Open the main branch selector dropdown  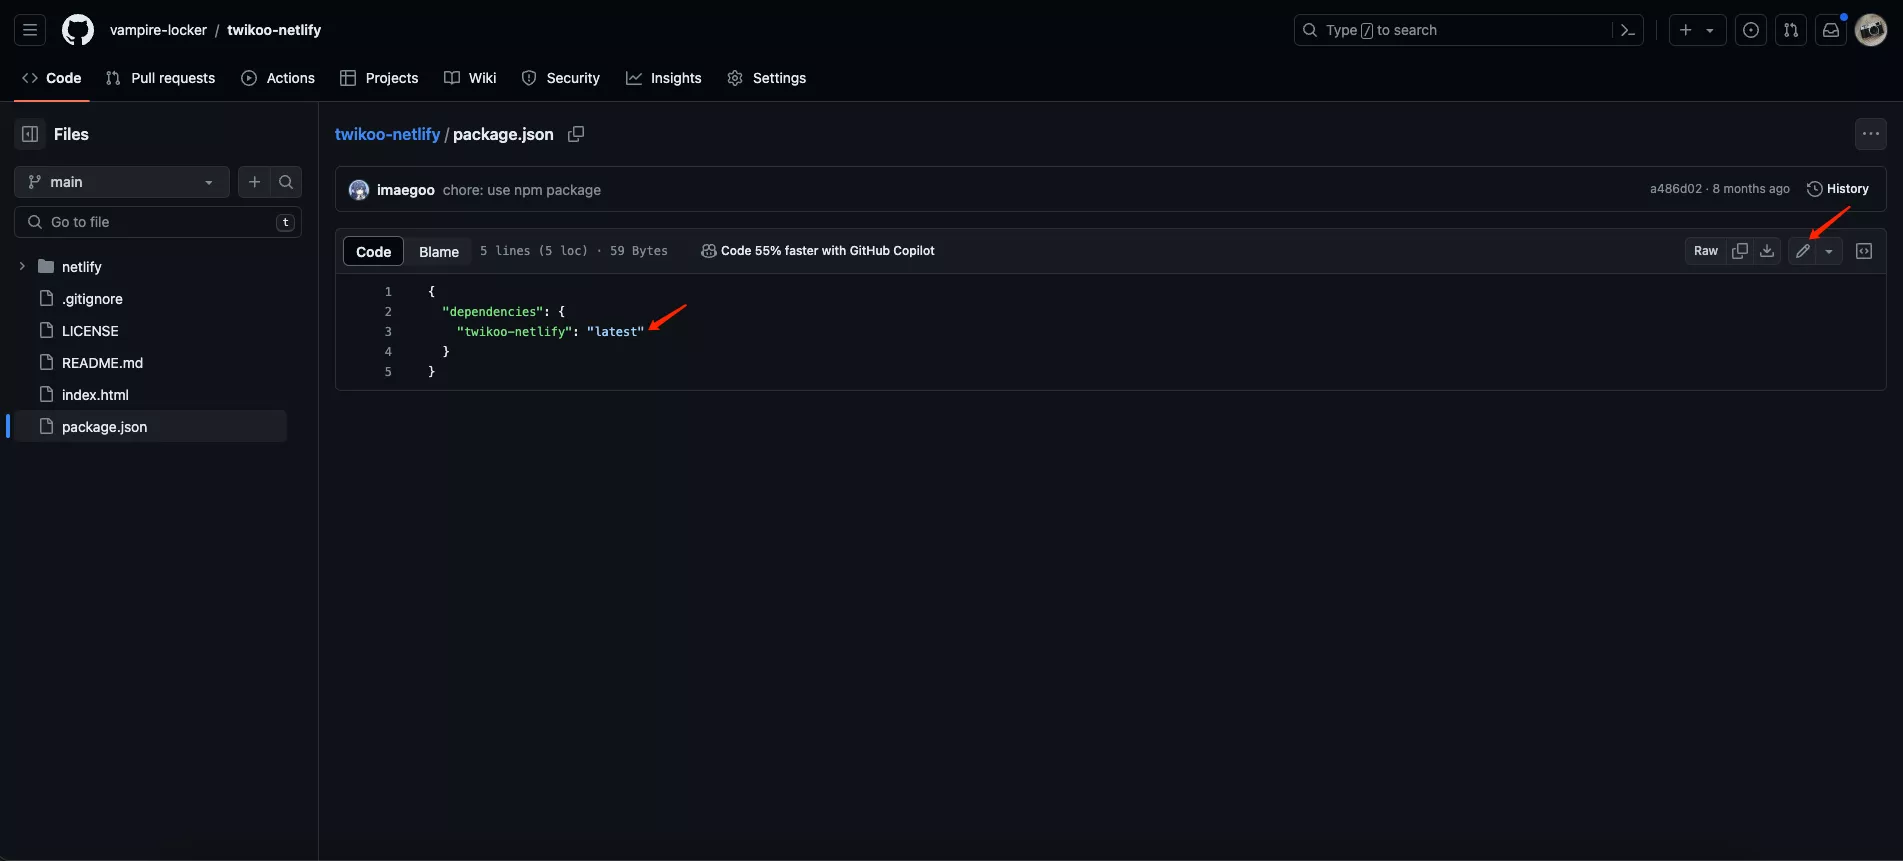pos(122,182)
